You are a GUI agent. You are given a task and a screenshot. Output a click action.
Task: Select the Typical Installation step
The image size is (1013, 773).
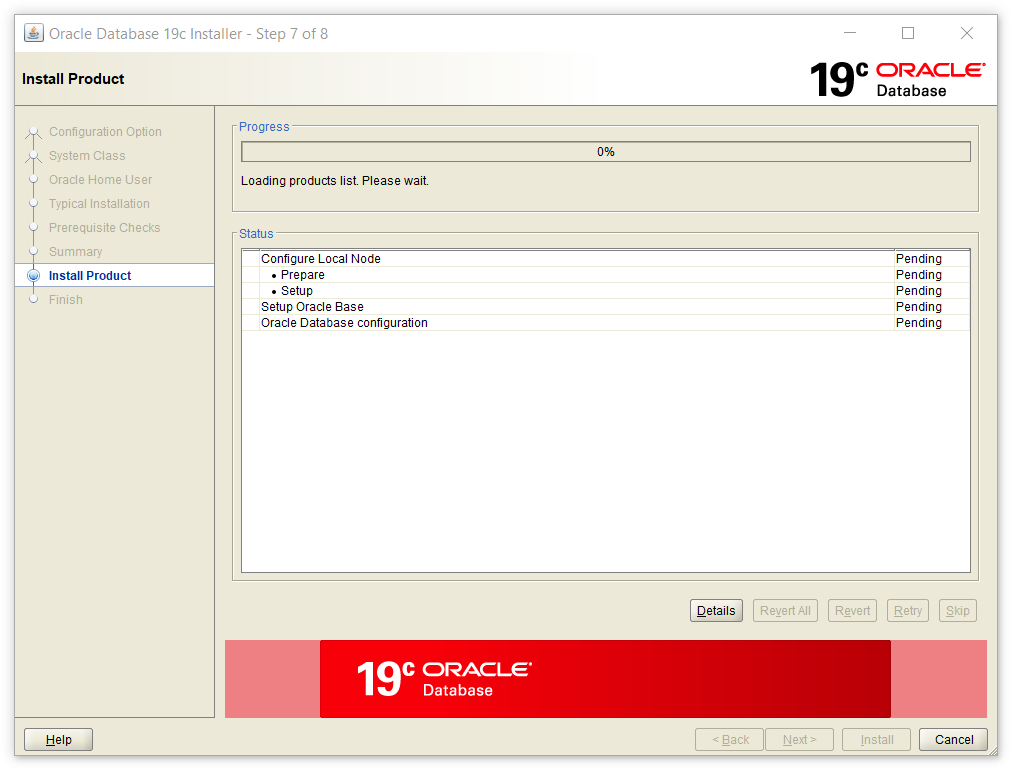tap(99, 204)
